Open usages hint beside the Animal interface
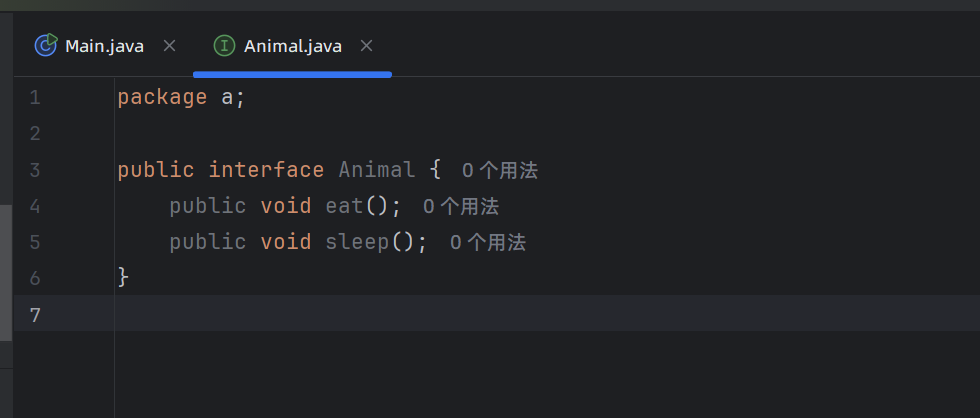 (x=500, y=171)
